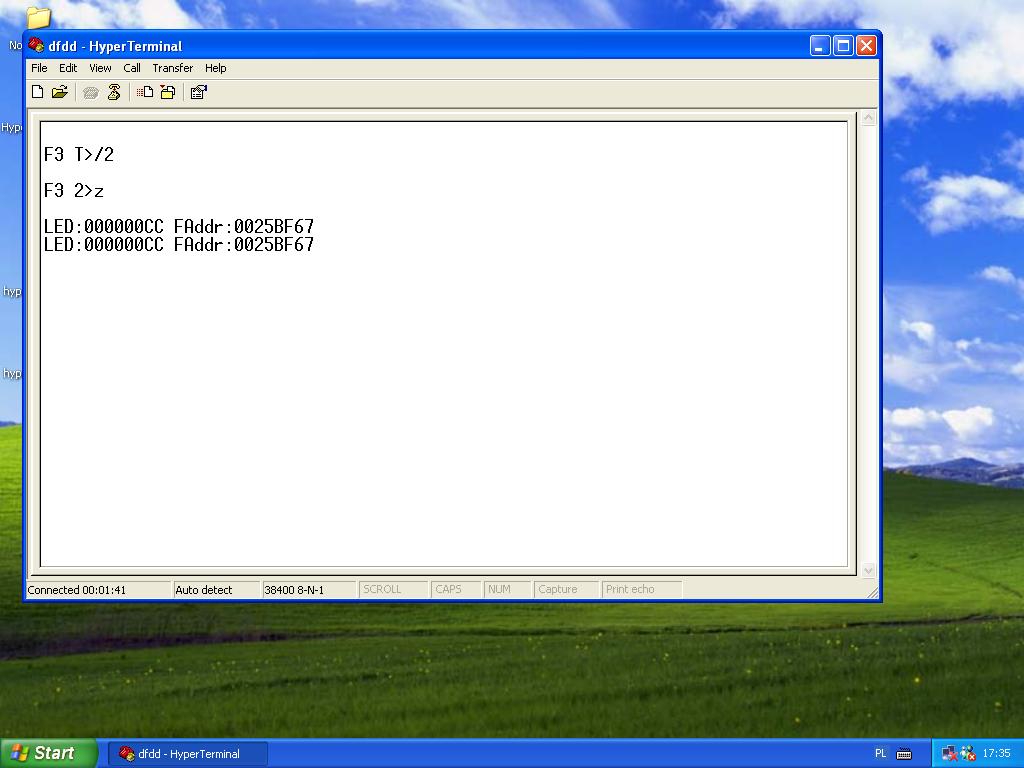1024x768 pixels.
Task: Click the 'F3 2>z' terminal line
Action: (x=74, y=191)
